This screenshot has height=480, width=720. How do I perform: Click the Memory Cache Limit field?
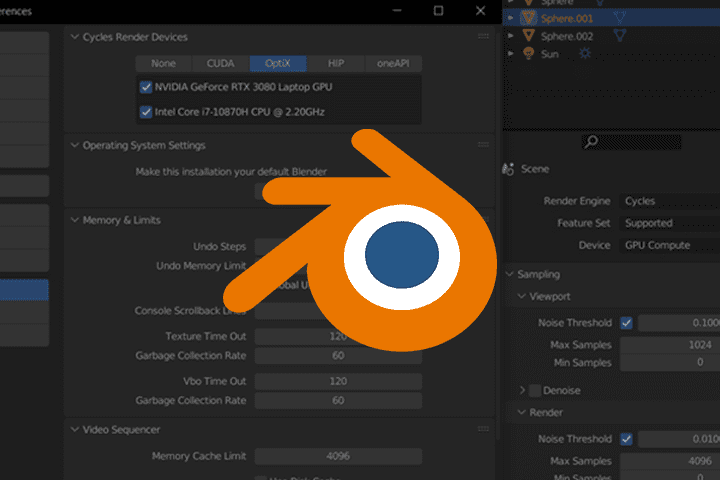pos(338,456)
